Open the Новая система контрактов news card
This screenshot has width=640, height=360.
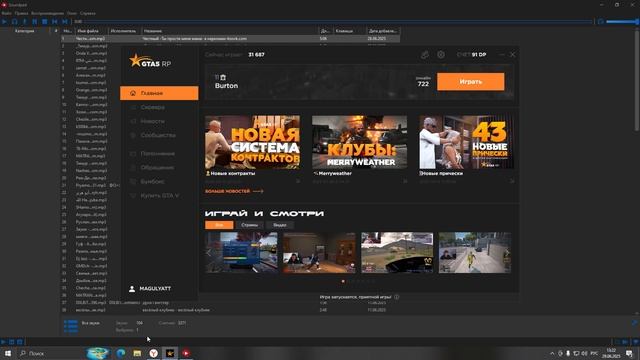pos(252,142)
